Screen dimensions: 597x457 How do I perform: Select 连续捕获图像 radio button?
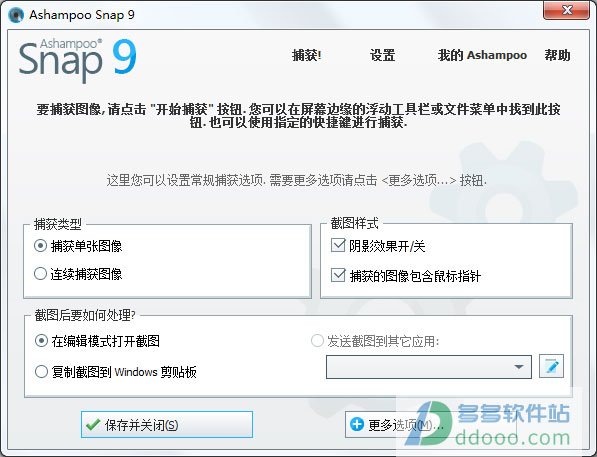click(x=40, y=273)
